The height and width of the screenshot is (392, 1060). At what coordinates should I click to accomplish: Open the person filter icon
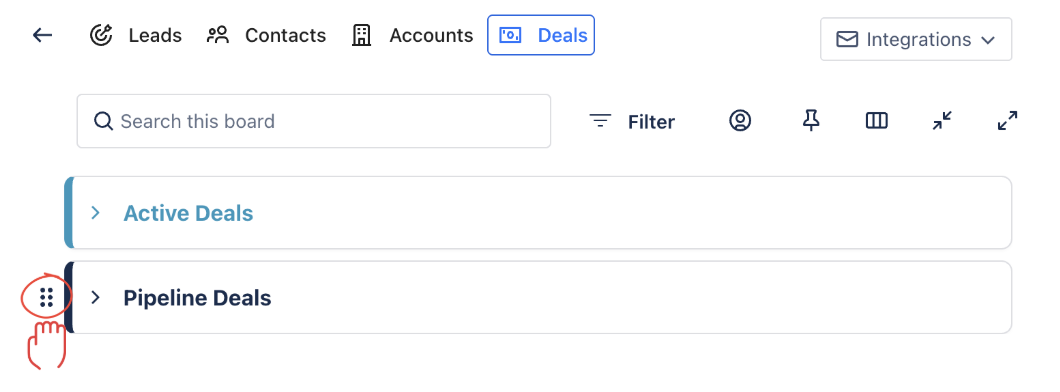740,121
